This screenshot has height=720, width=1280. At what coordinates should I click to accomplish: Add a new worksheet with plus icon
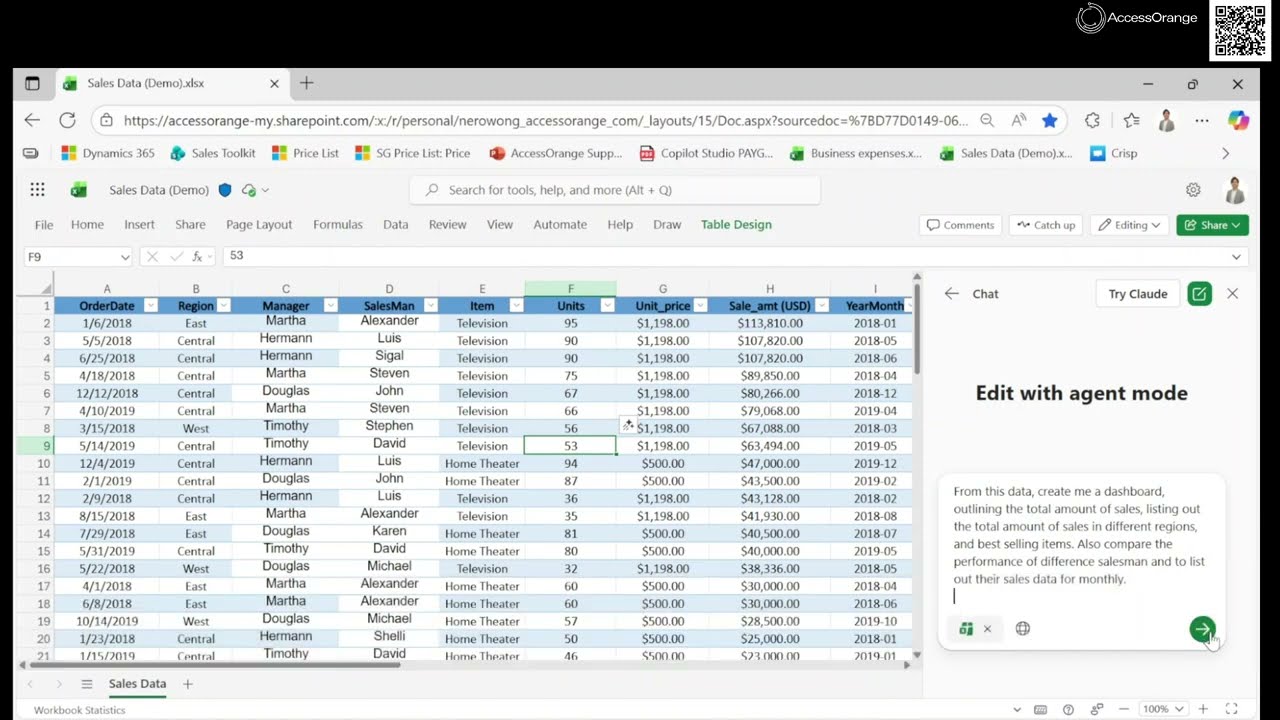point(187,684)
